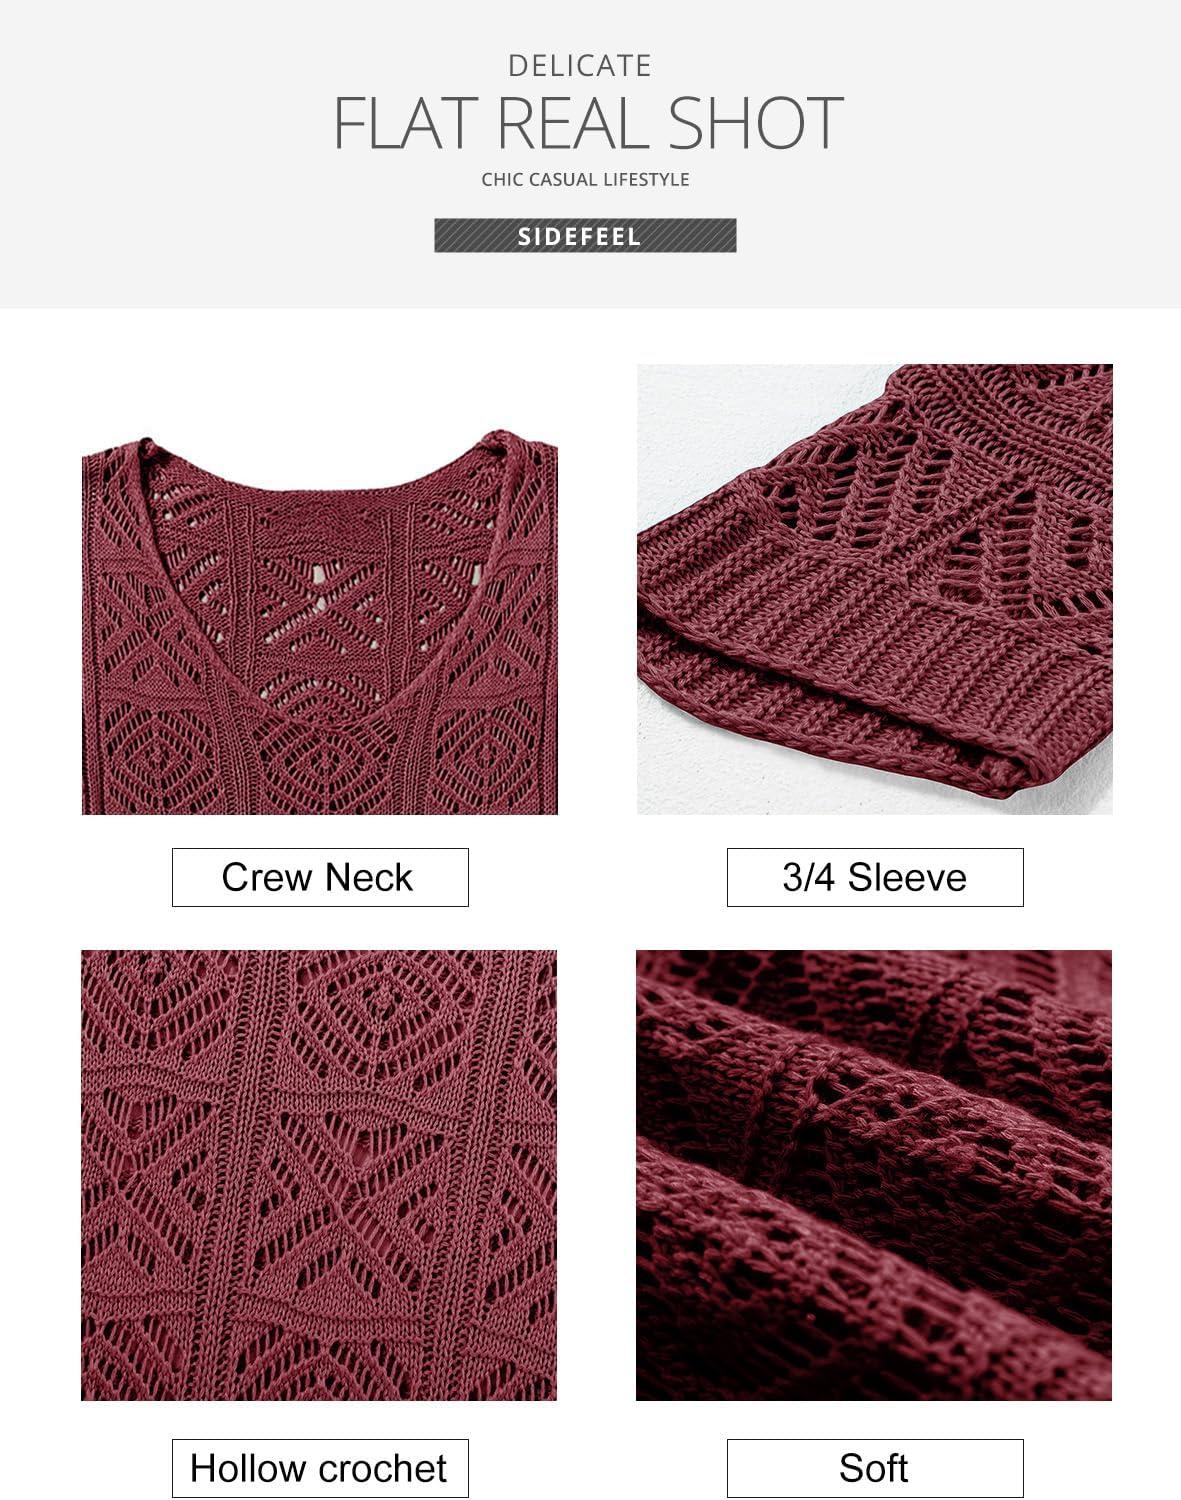Select the Hollow crochet label box
This screenshot has width=1181, height=1500.
[320, 1468]
